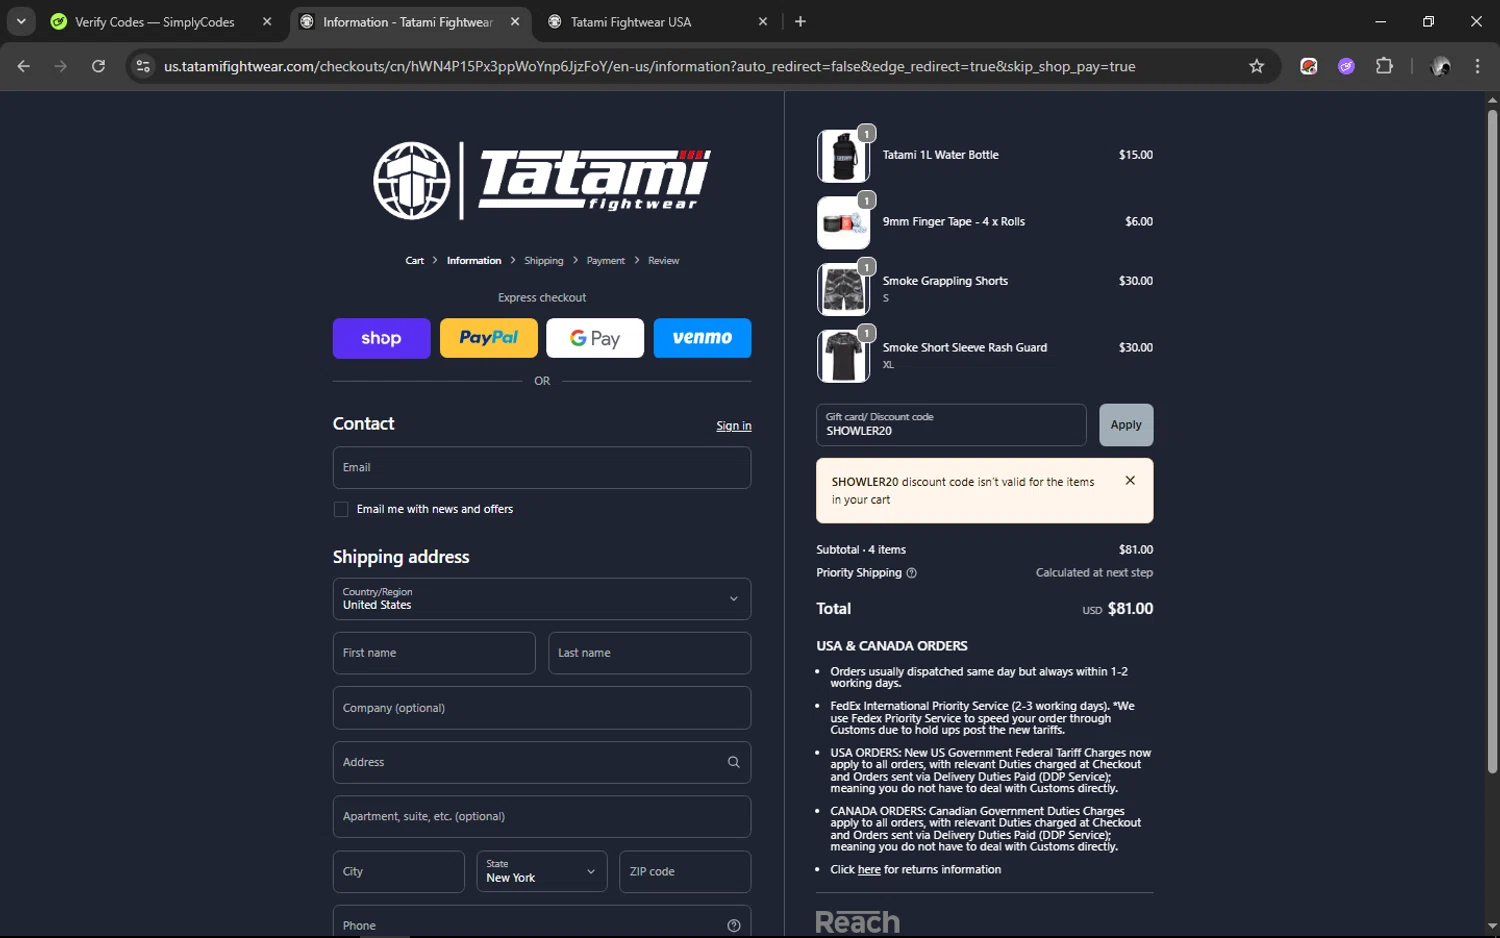Focus the Address field
This screenshot has height=938, width=1500.
coord(542,762)
